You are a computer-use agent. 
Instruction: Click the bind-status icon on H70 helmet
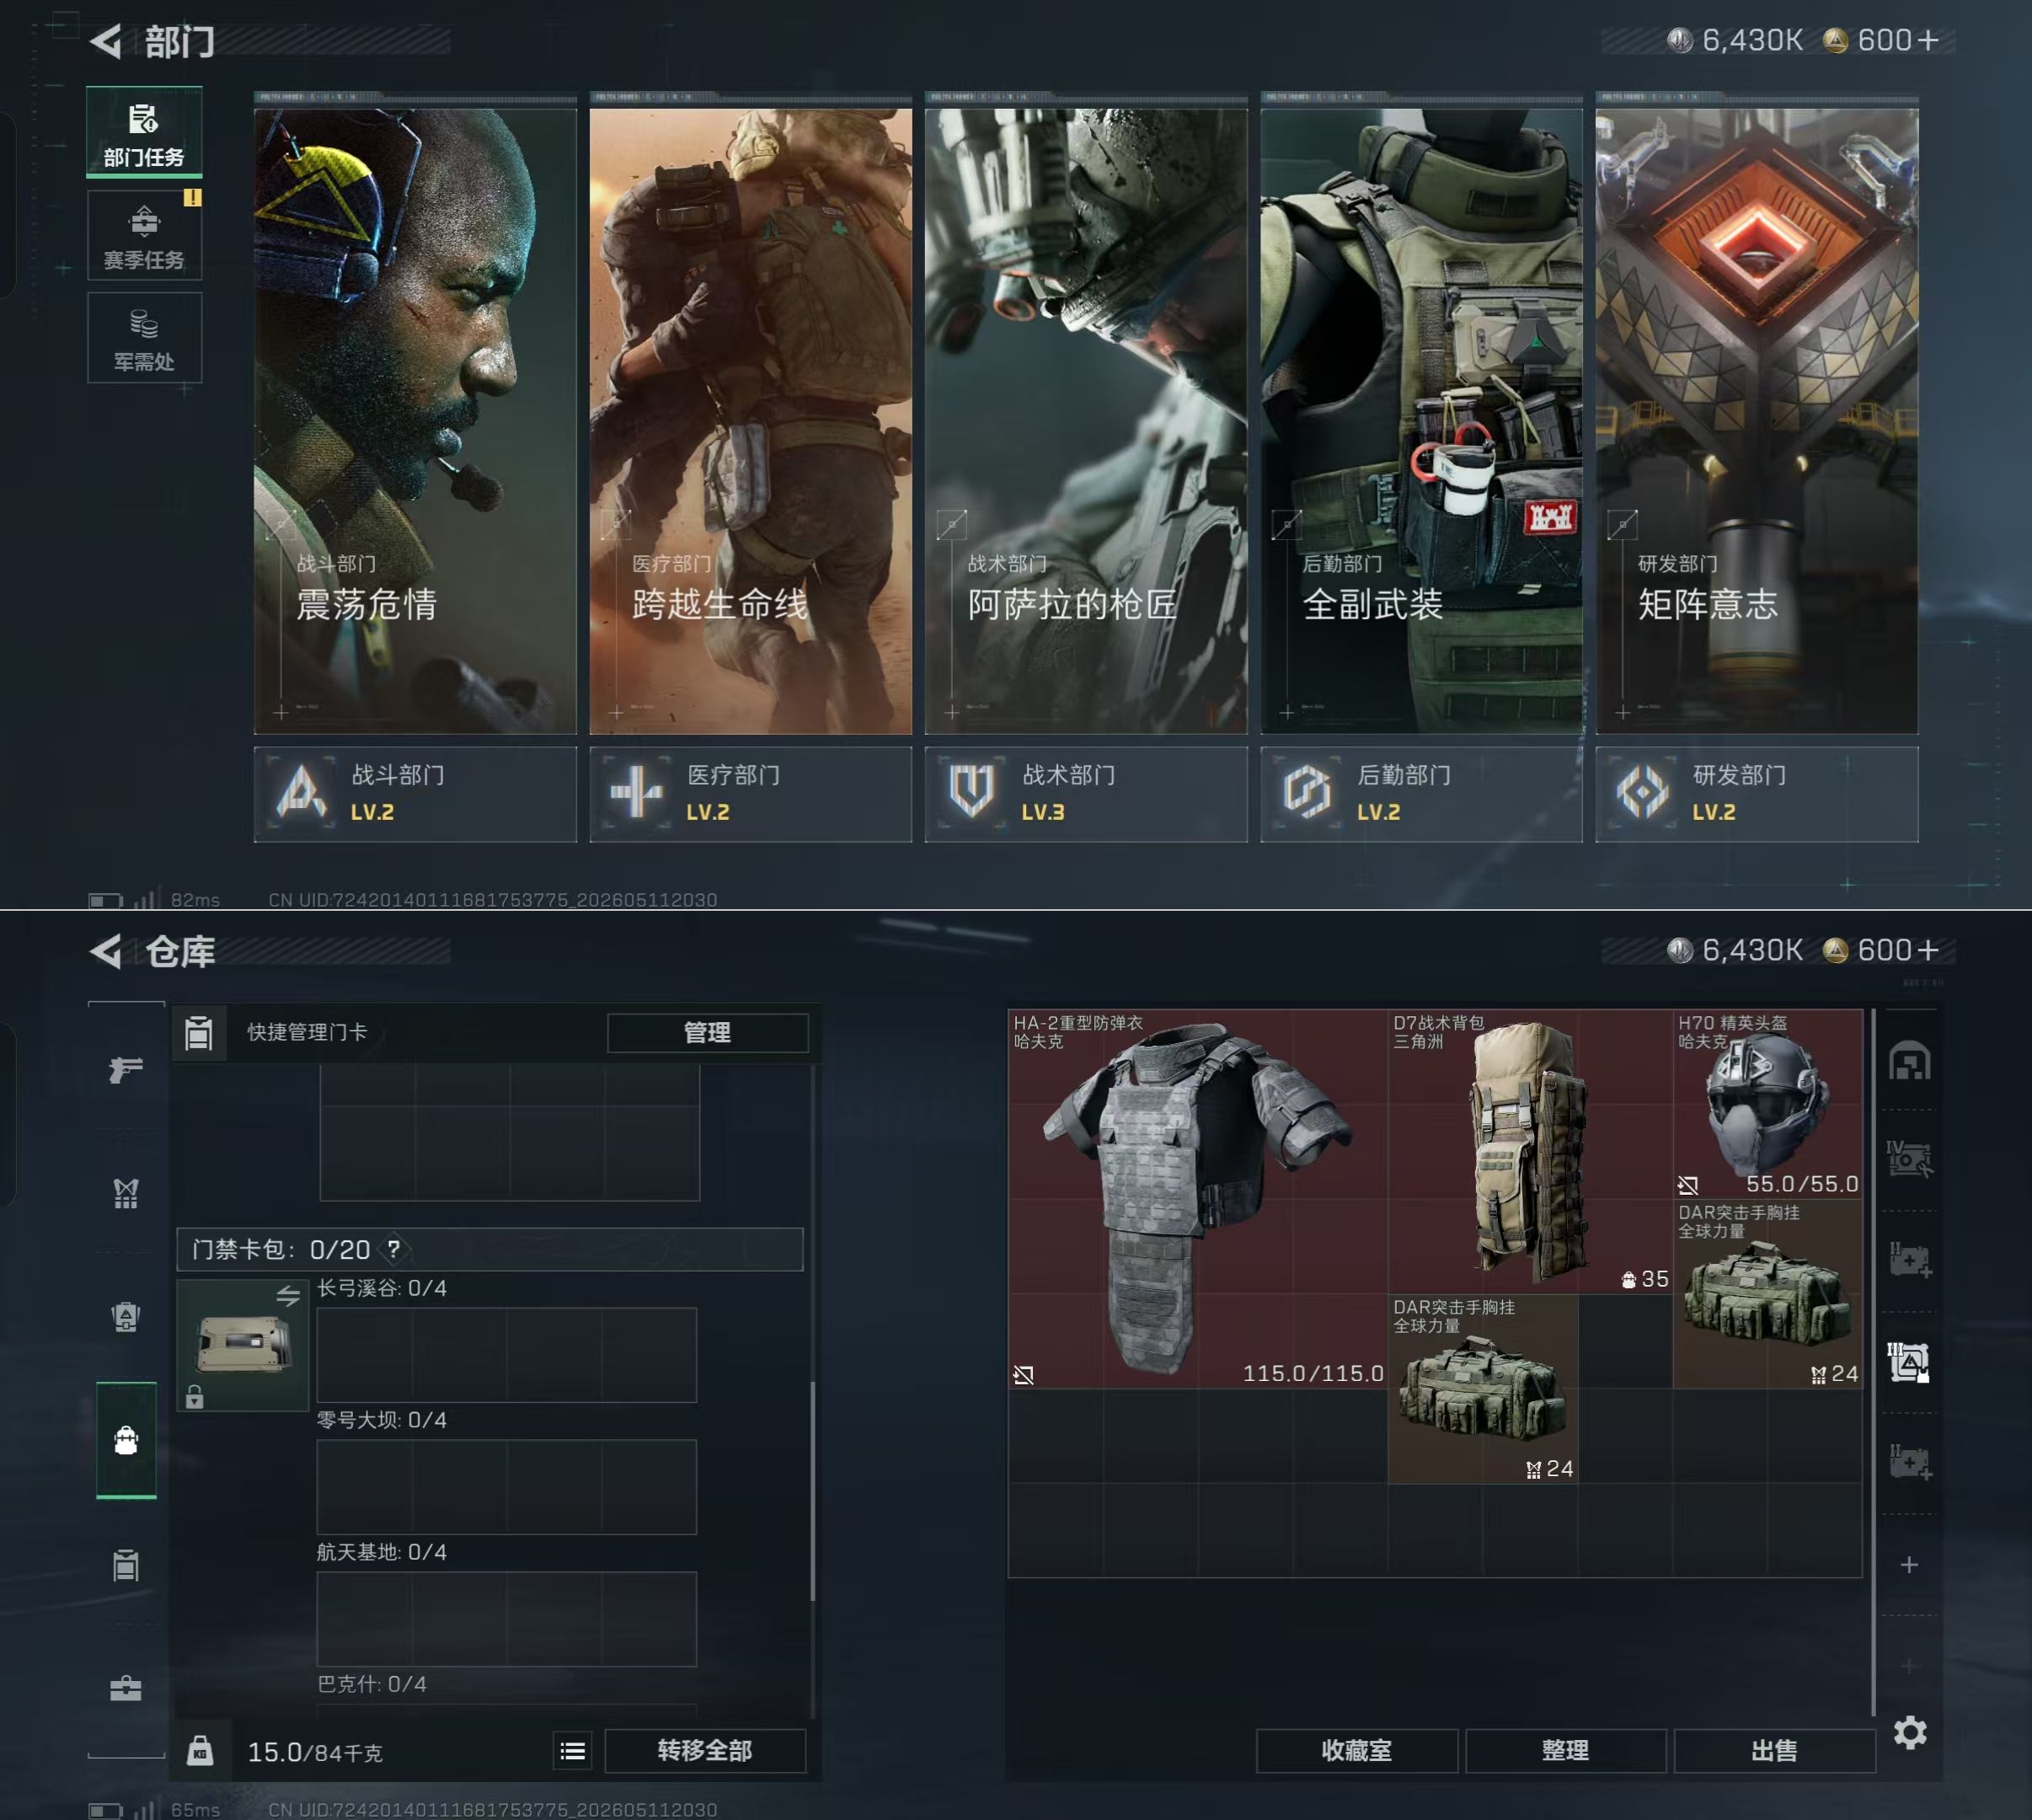(x=1688, y=1186)
